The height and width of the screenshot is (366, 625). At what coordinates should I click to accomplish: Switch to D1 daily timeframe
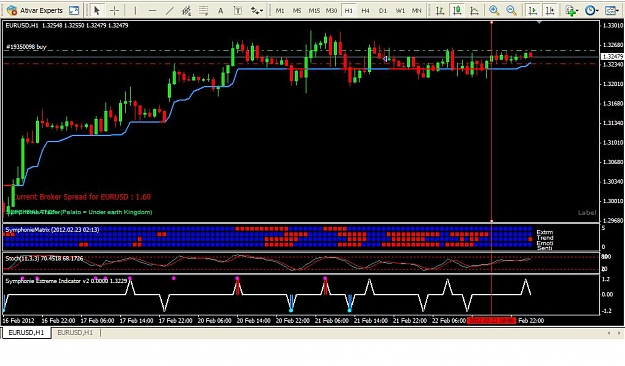[383, 11]
